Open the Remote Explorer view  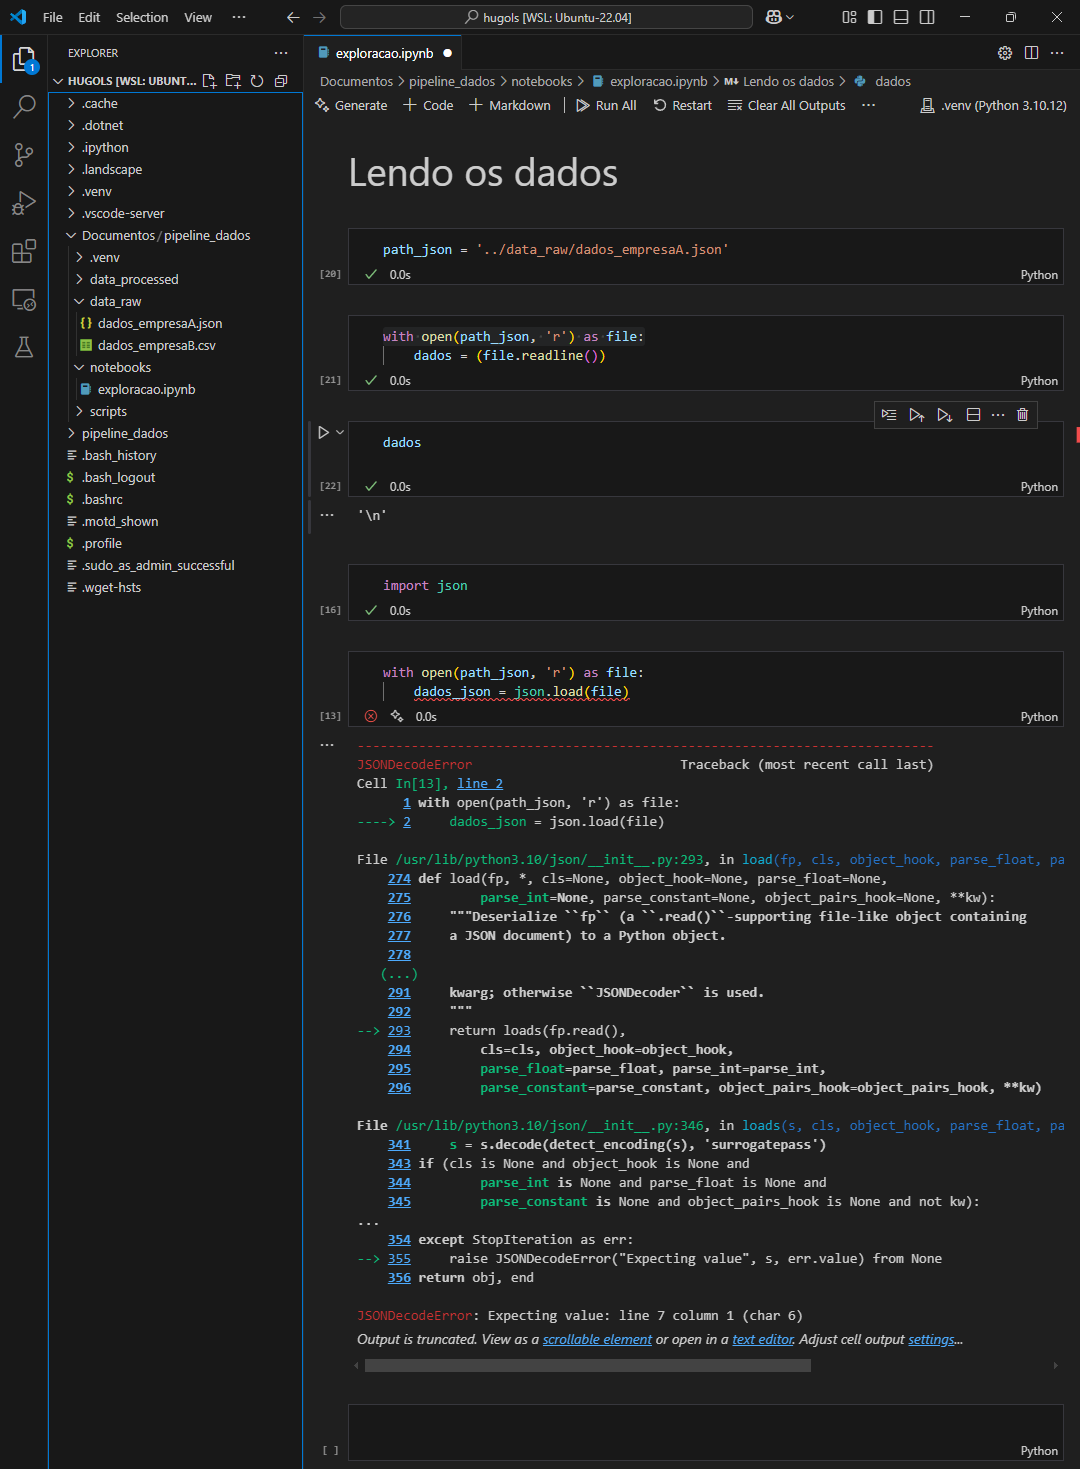pos(24,299)
